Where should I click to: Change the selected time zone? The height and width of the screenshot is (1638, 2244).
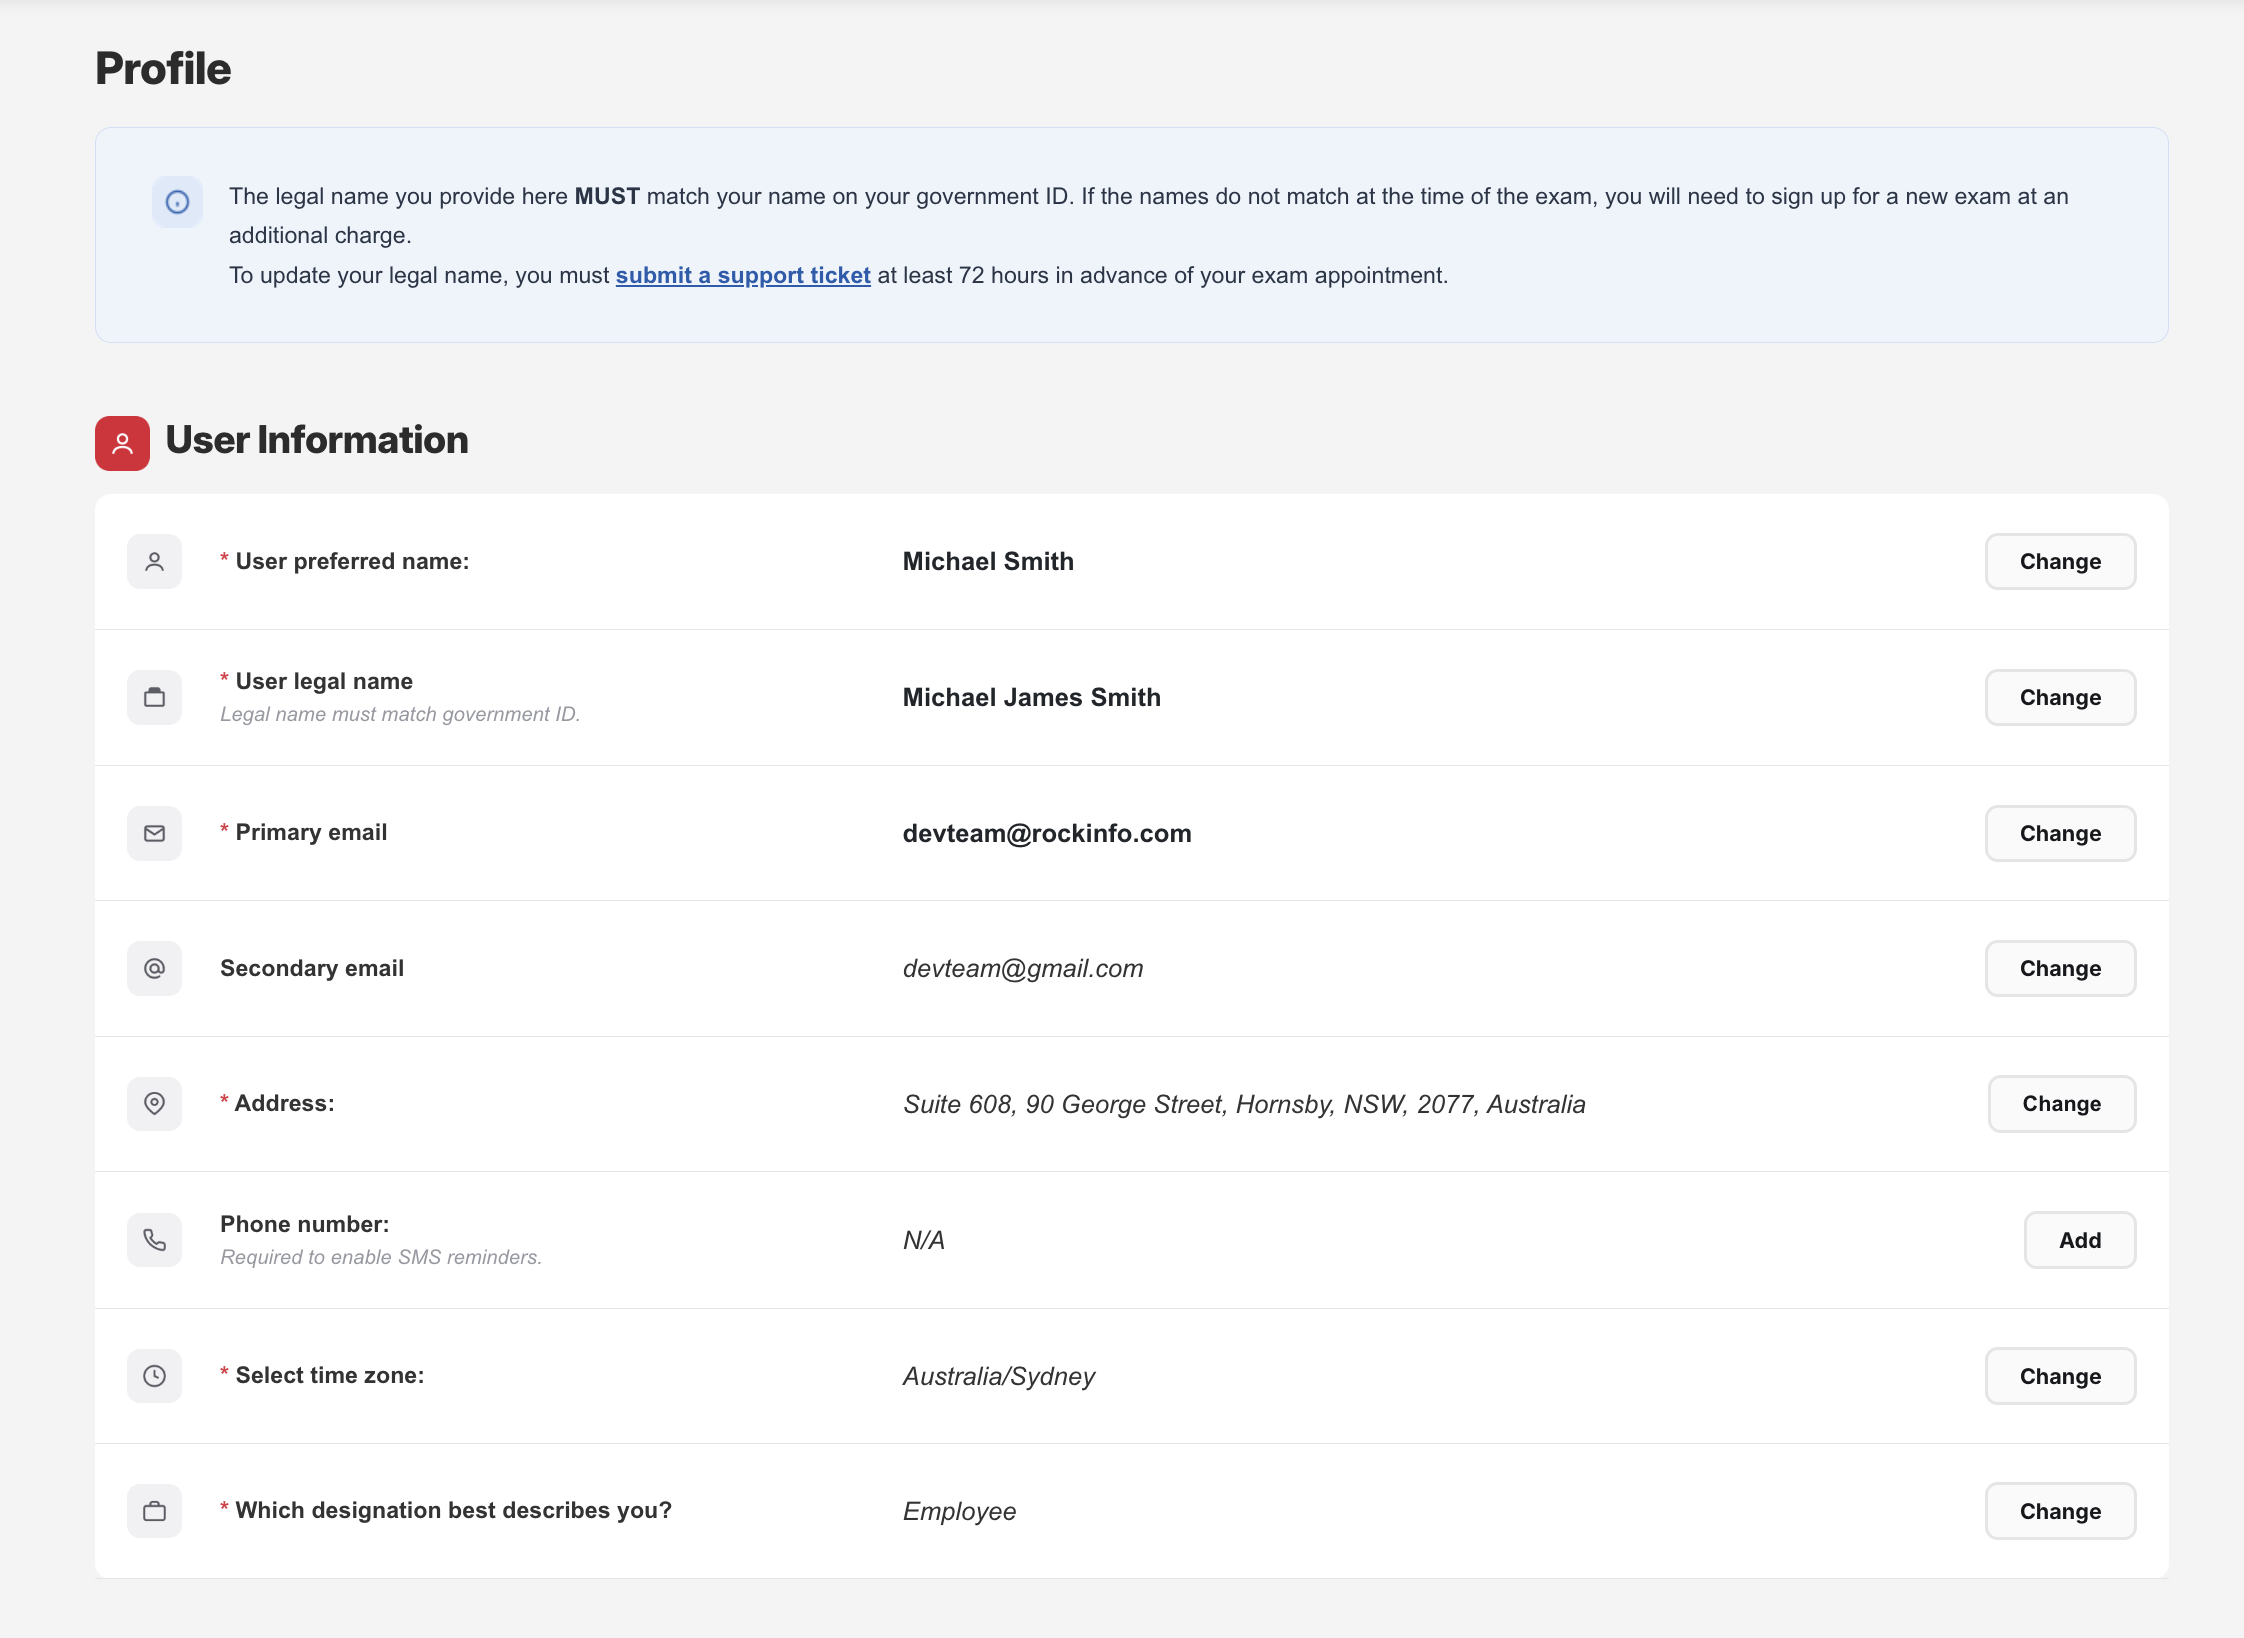(x=2060, y=1376)
